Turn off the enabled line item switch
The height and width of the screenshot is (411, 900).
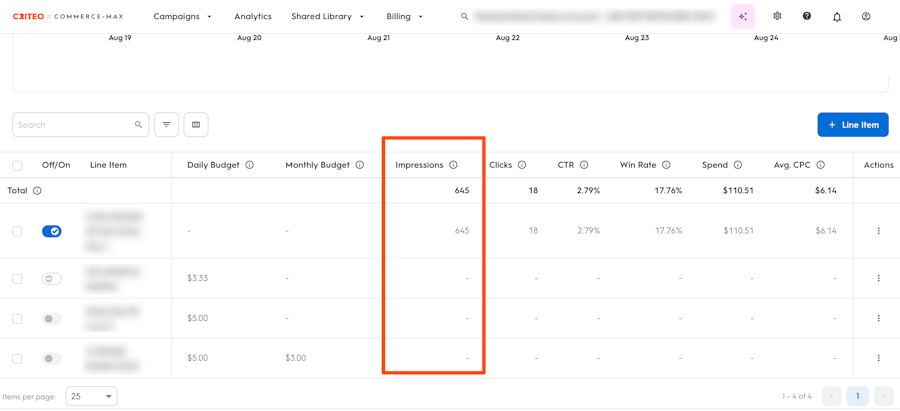tap(52, 231)
